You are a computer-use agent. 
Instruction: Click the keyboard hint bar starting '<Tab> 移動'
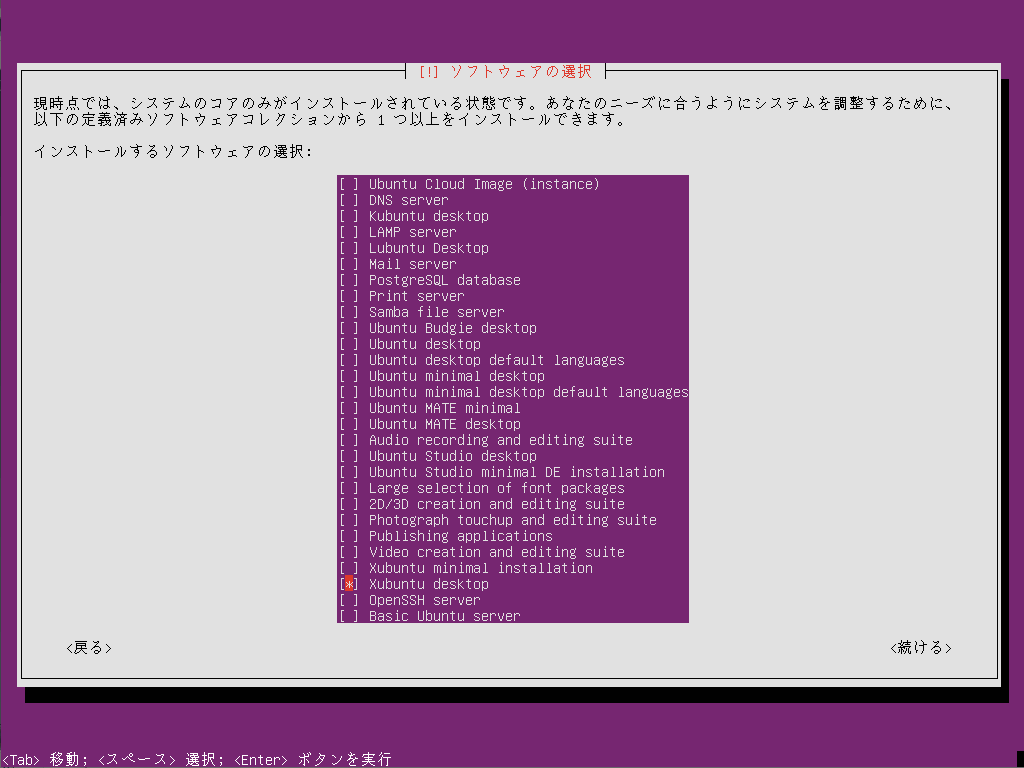pos(197,760)
